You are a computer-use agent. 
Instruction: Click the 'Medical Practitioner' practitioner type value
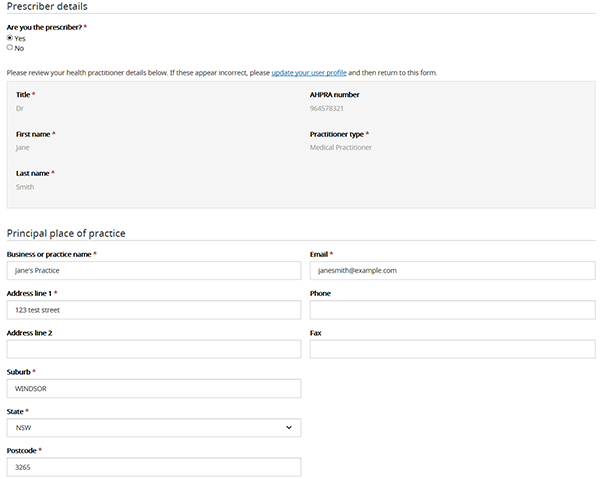tap(340, 147)
